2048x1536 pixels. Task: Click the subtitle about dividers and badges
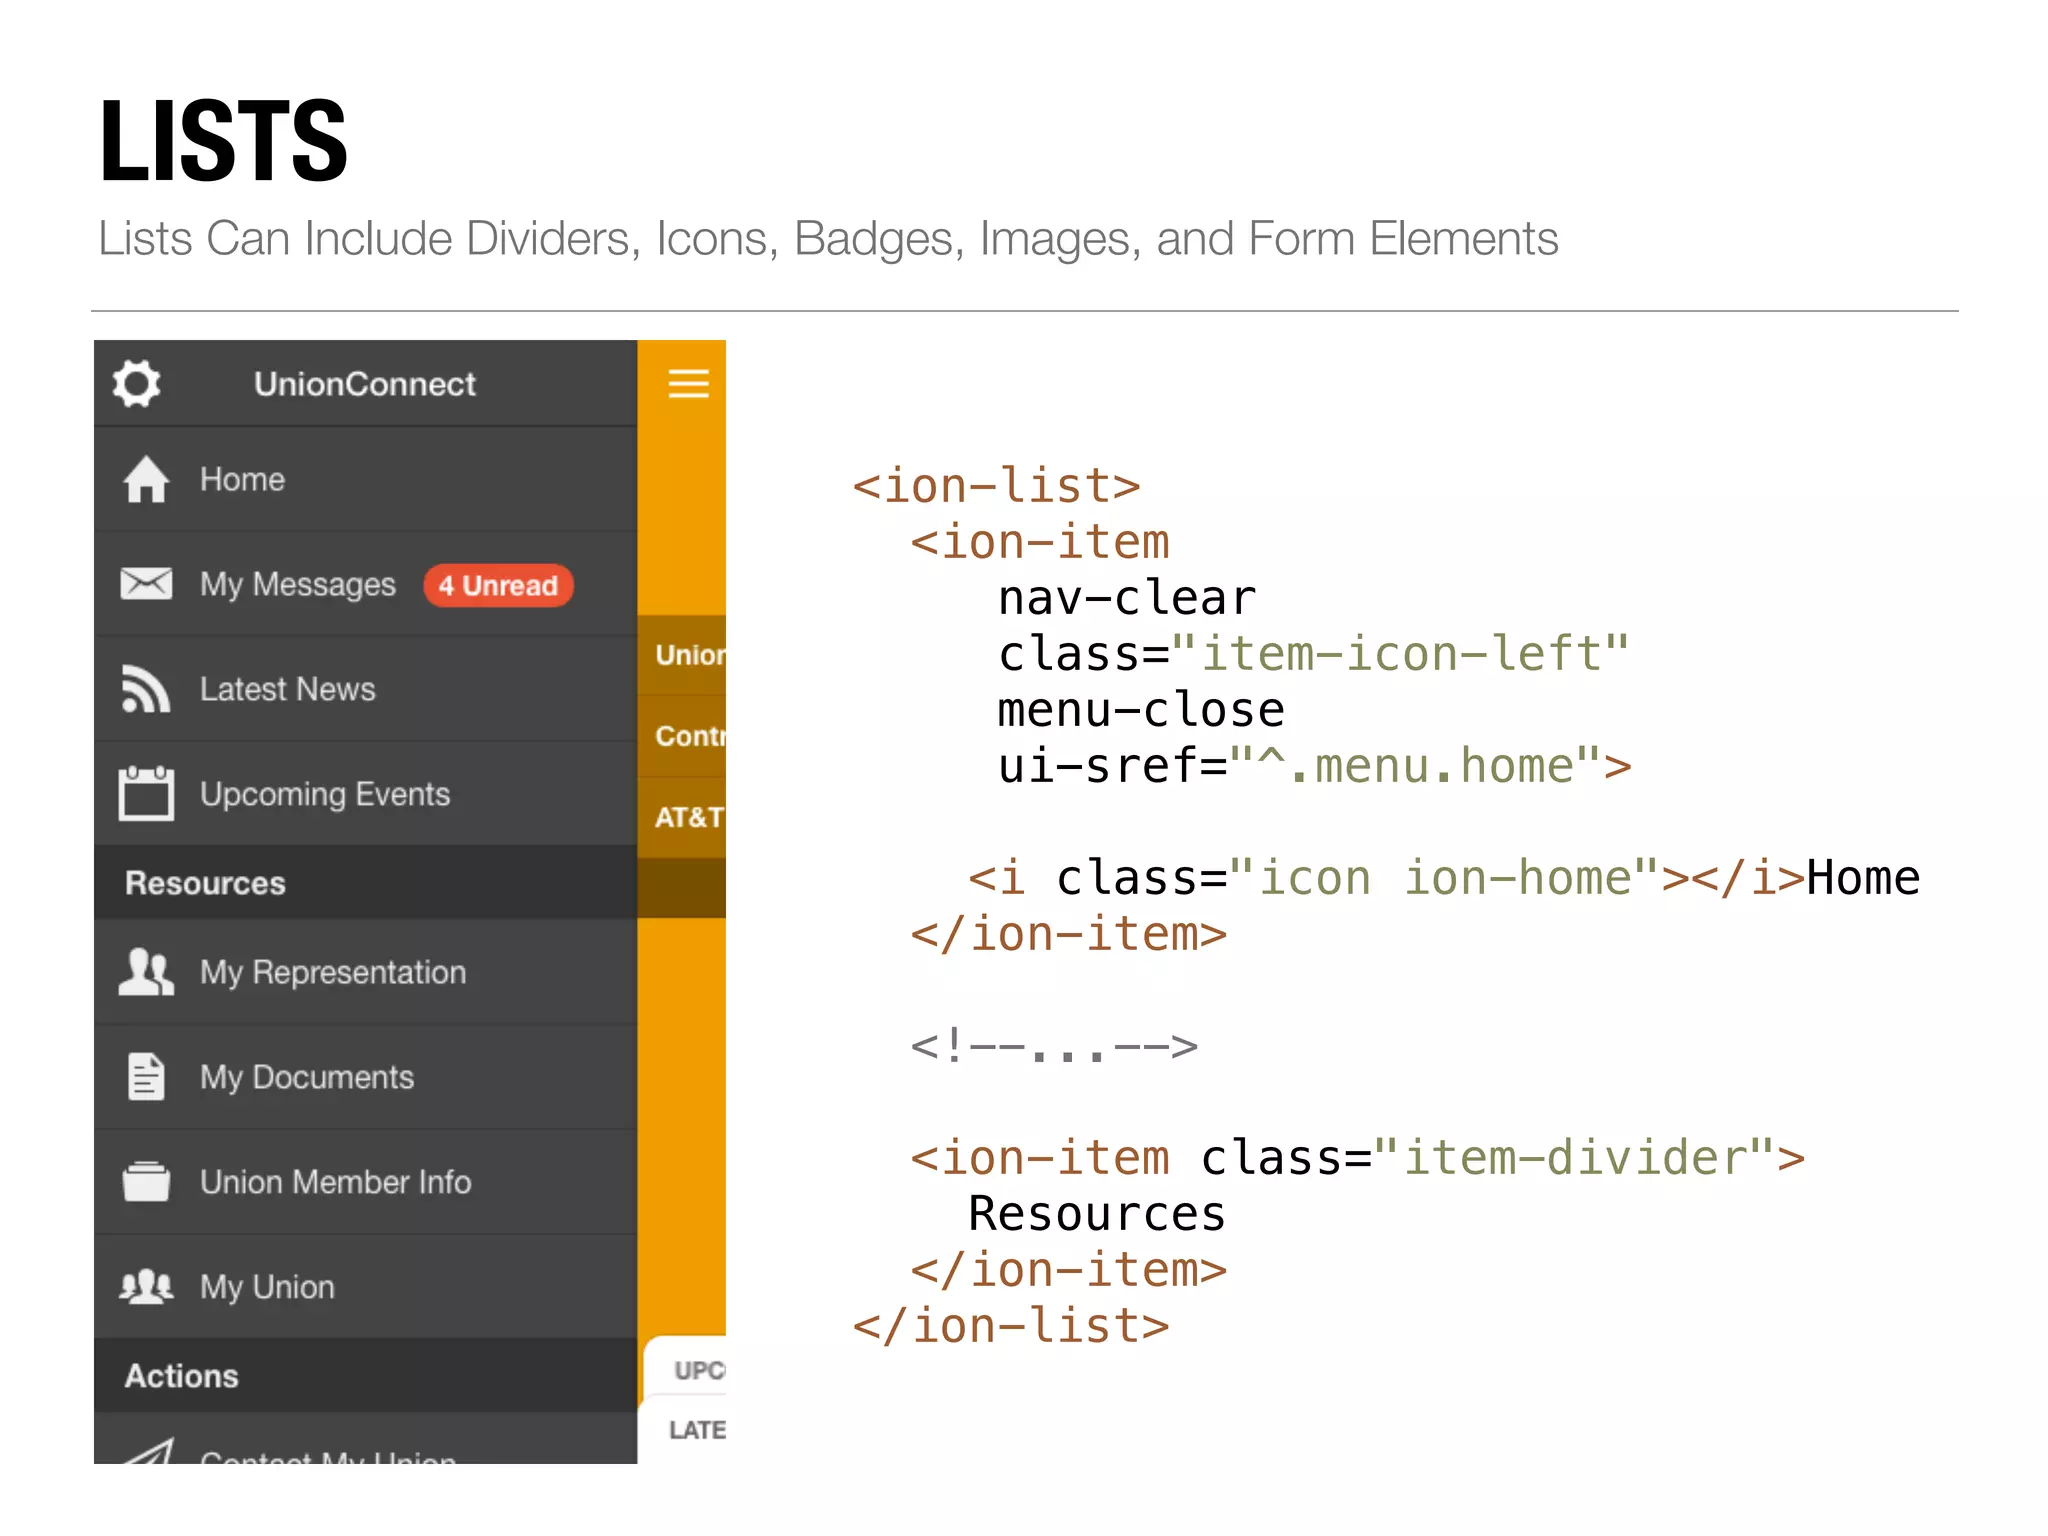(828, 239)
